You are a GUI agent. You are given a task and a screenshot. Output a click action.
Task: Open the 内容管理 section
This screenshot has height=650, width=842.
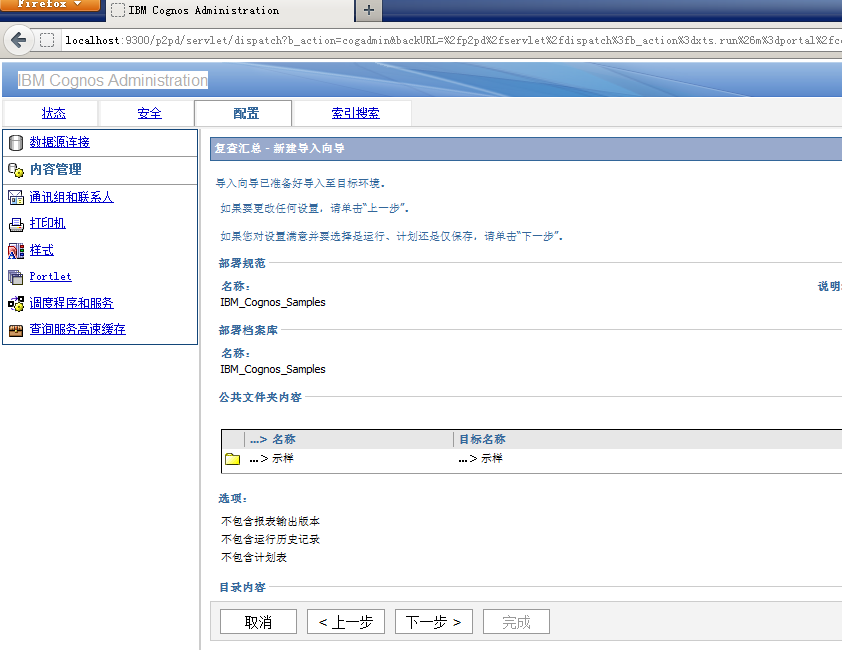[56, 170]
